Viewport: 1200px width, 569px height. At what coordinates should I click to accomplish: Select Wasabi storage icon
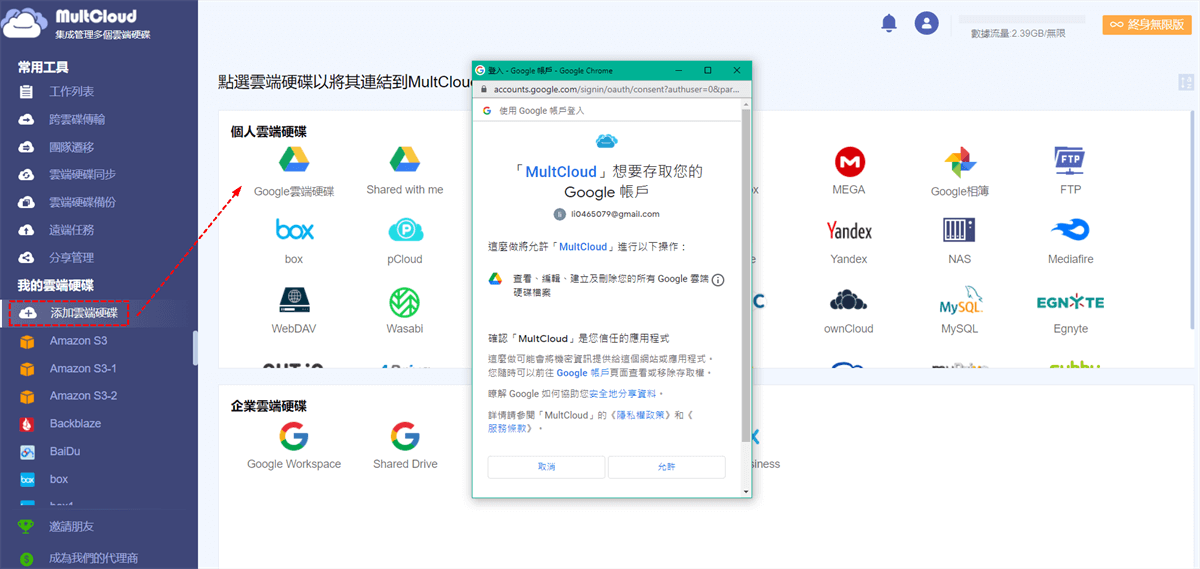pyautogui.click(x=405, y=301)
